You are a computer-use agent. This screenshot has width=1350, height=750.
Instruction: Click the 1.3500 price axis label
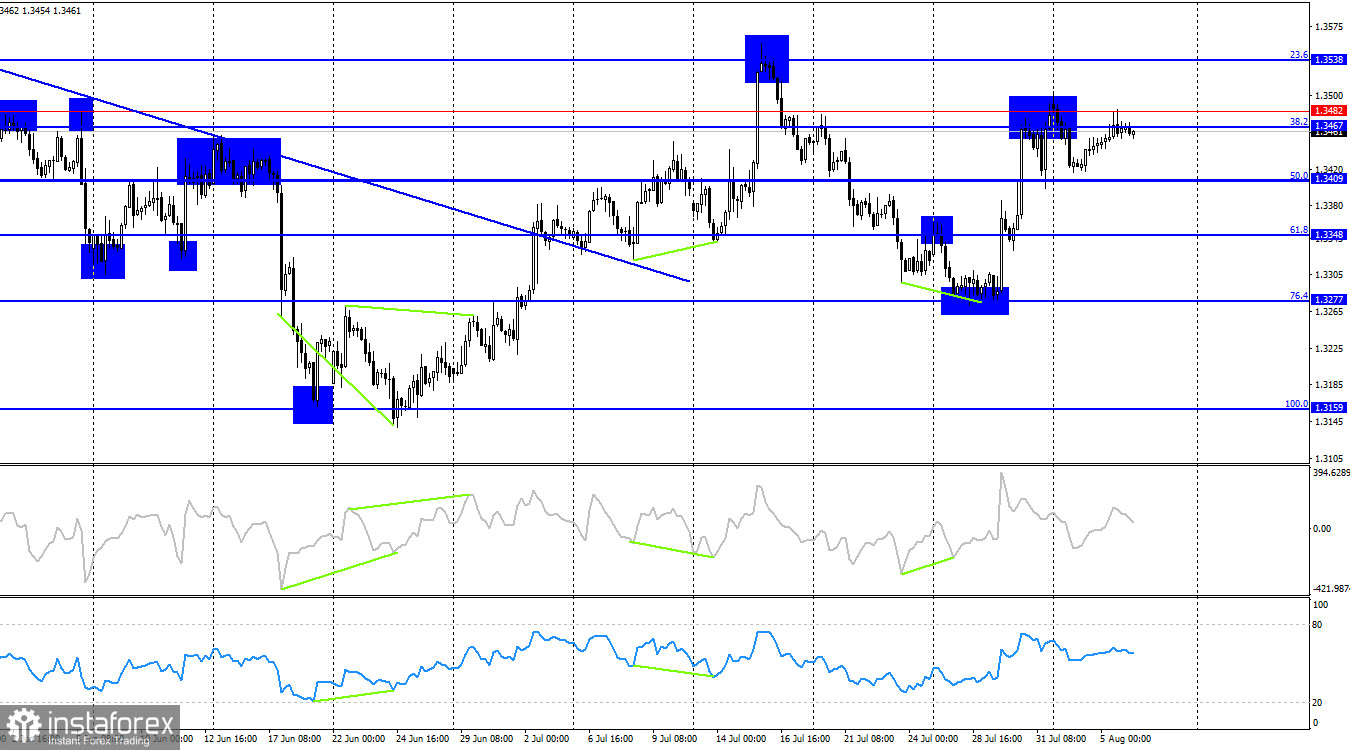coord(1330,97)
